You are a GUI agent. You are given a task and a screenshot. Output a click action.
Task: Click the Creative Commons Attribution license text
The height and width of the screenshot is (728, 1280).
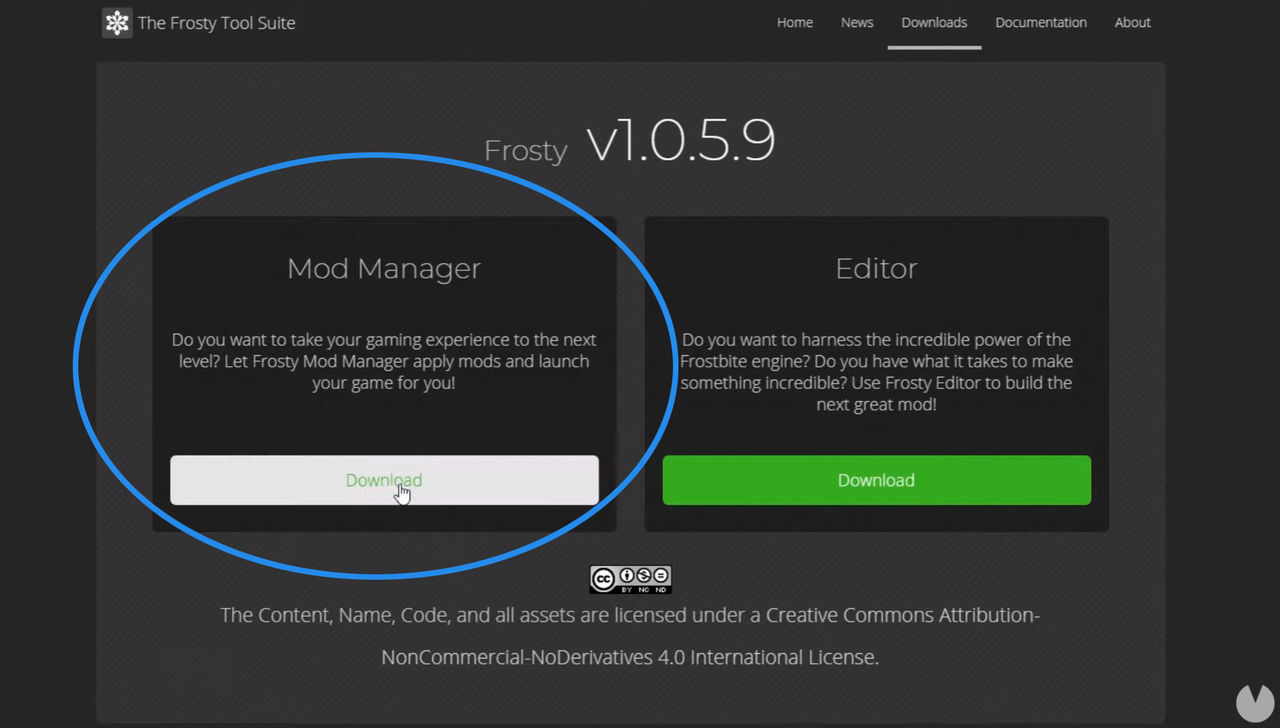point(630,636)
